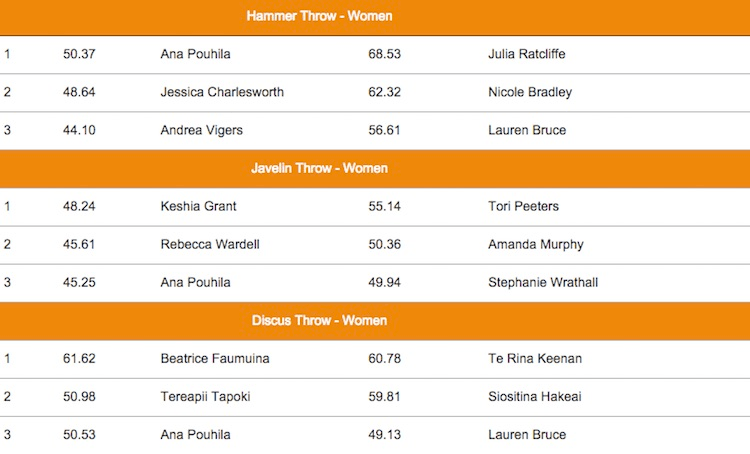The width and height of the screenshot is (750, 454).
Task: Click Siositina Hakeai's name
Action: click(535, 396)
